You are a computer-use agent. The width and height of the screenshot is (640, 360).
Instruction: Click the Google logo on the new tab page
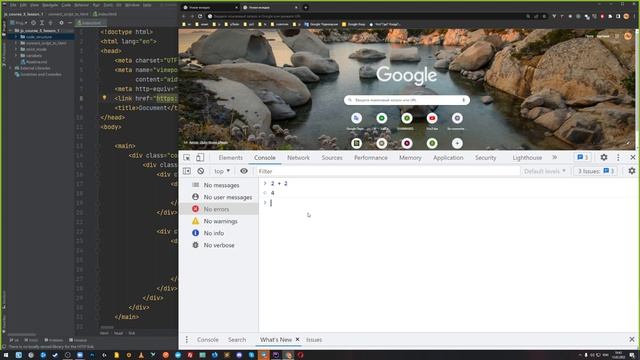407,75
